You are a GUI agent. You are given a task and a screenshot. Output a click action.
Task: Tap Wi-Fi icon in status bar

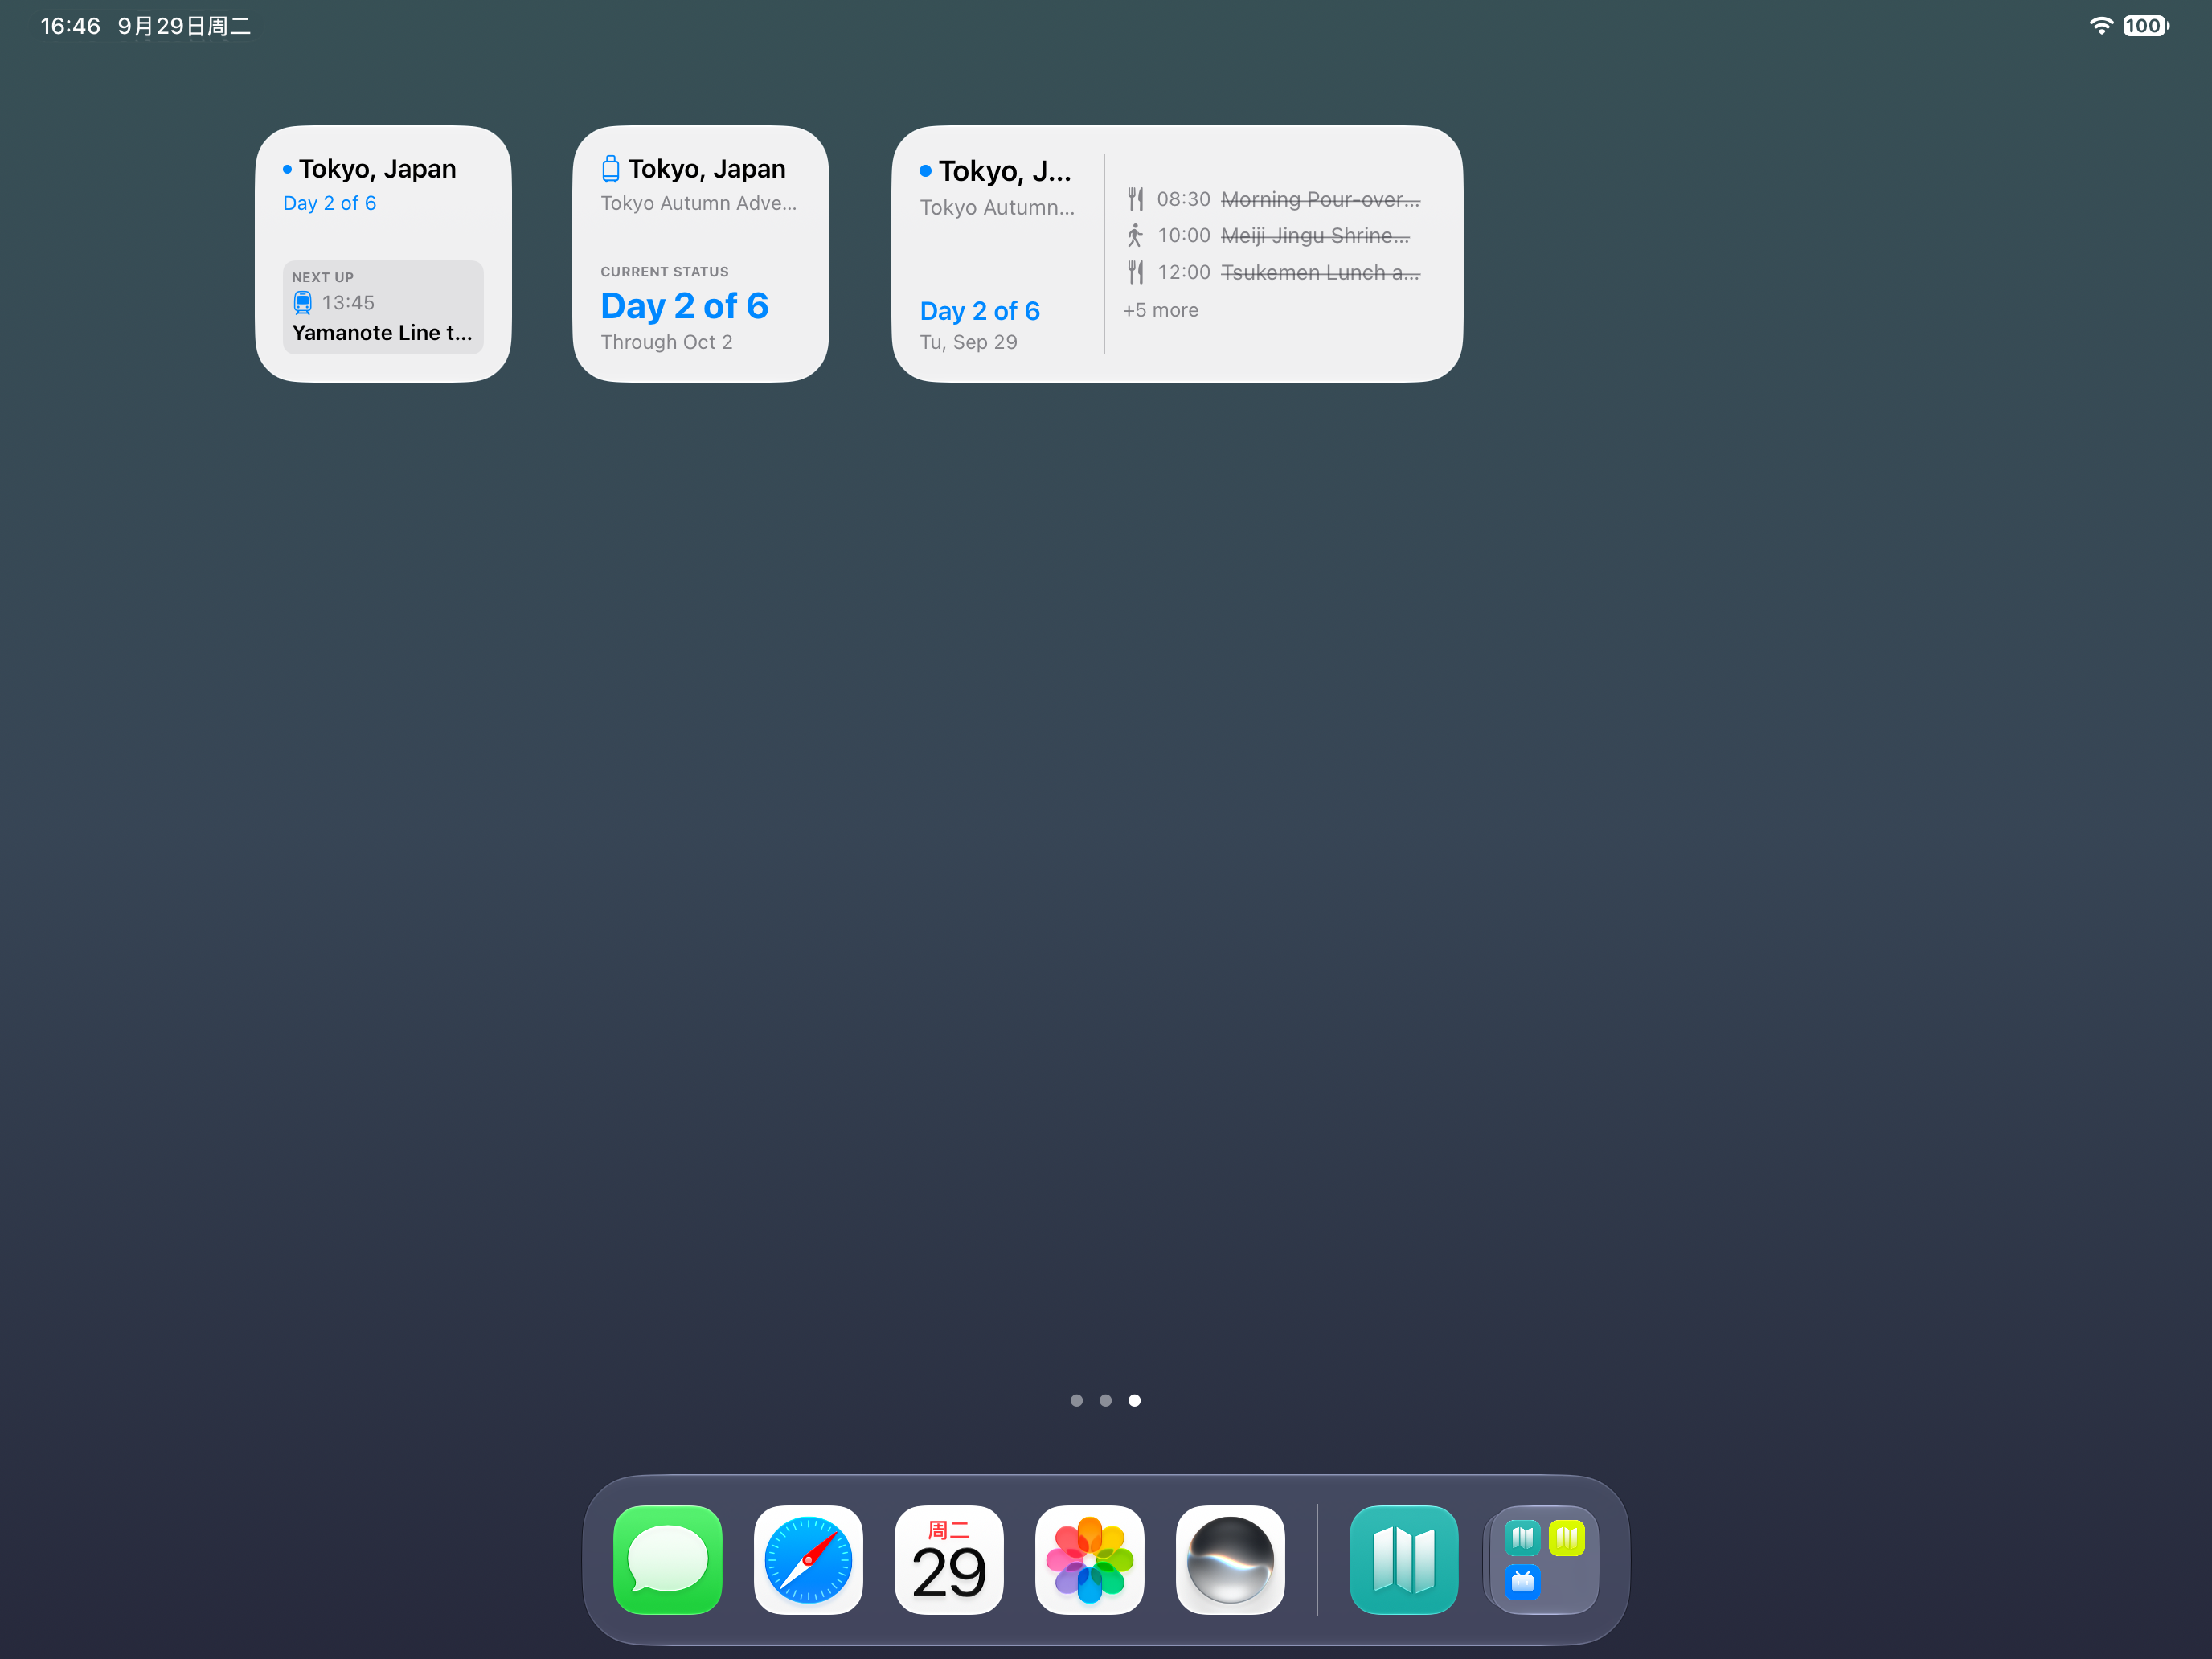(x=2100, y=26)
